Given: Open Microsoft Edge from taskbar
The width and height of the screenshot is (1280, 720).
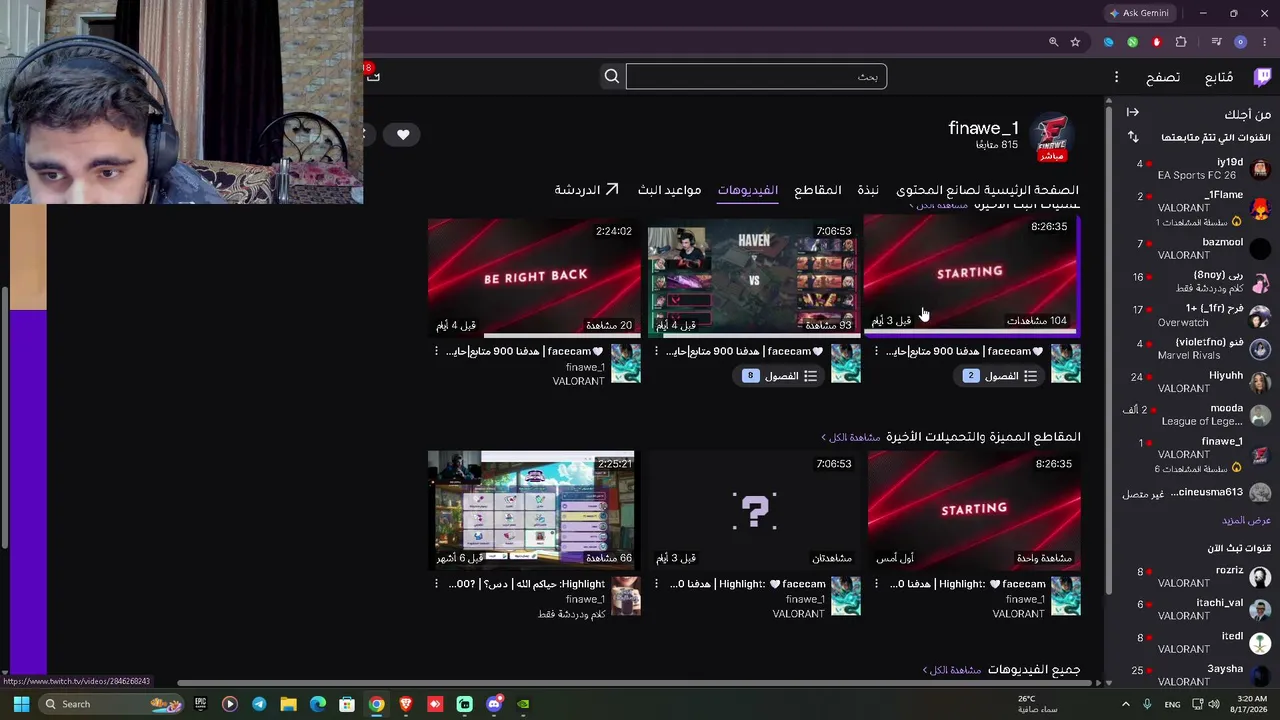Looking at the screenshot, I should coord(318,704).
